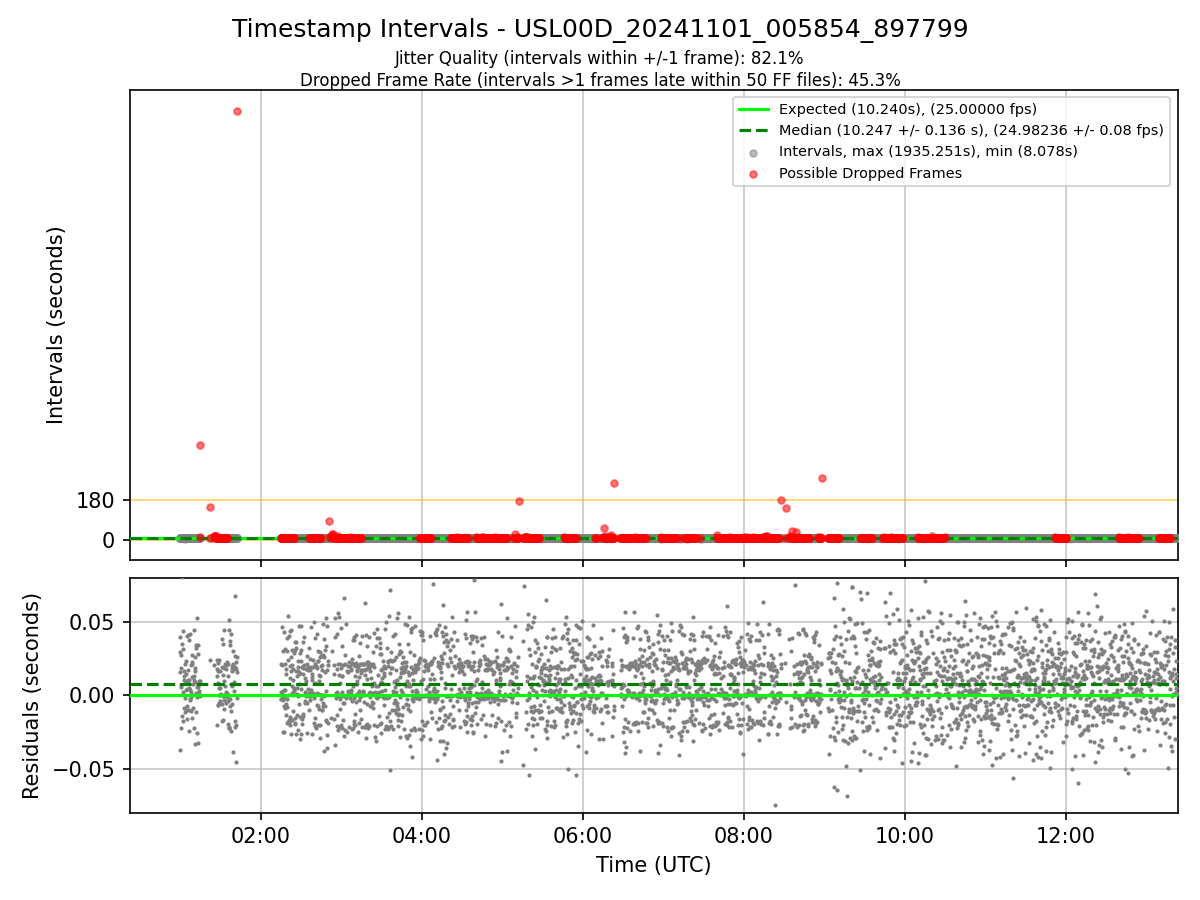
Task: Click the 'Intervals (seconds)' y-axis label
Action: 56,325
